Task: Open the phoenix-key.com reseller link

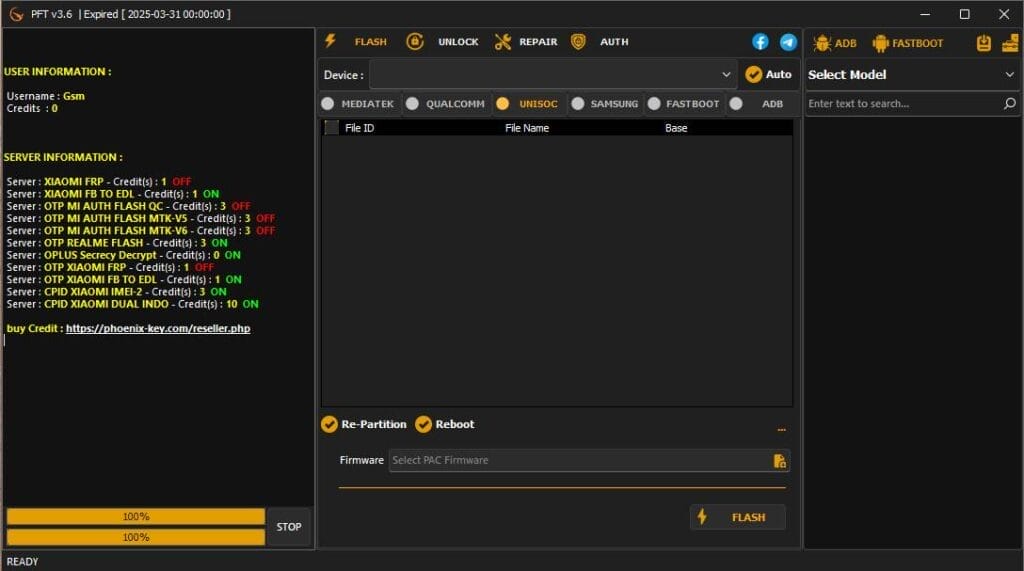Action: tap(158, 329)
